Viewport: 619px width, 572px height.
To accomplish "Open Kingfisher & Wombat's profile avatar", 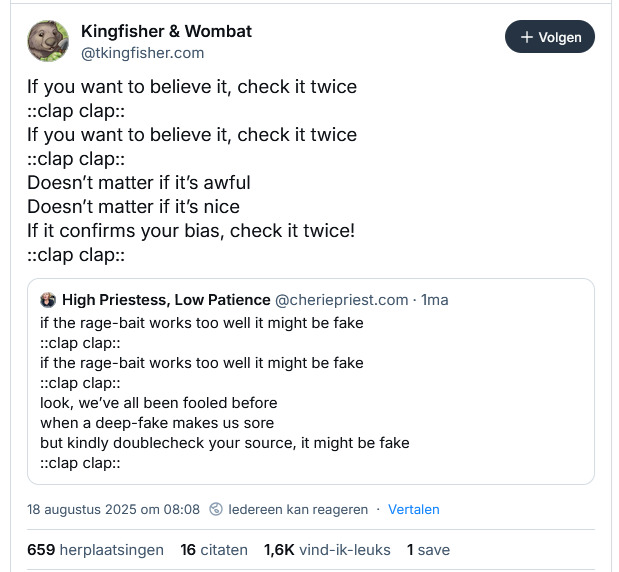I will click(x=48, y=42).
